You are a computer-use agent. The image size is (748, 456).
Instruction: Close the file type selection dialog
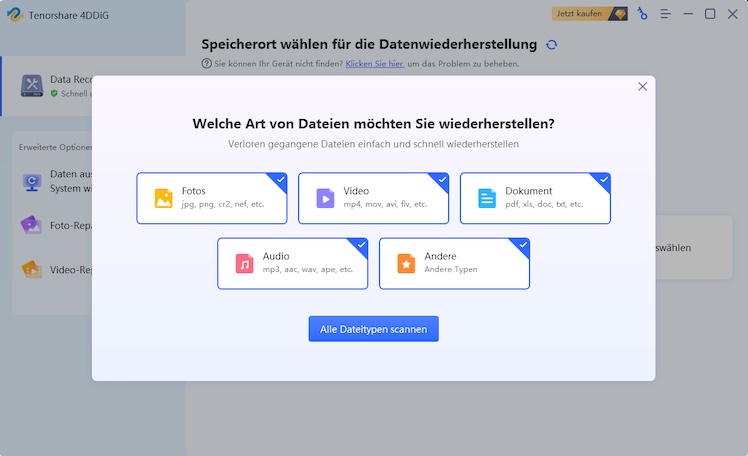(x=642, y=87)
